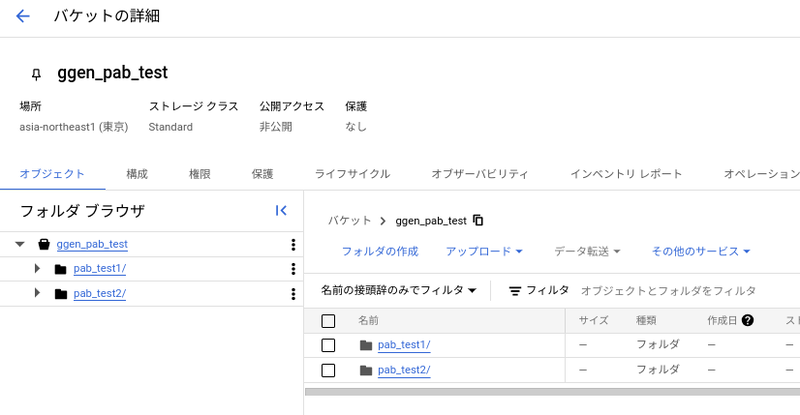Copy the bucket name ggen_pab_test to the clipboard
Image resolution: width=800 pixels, height=415 pixels.
tap(478, 220)
